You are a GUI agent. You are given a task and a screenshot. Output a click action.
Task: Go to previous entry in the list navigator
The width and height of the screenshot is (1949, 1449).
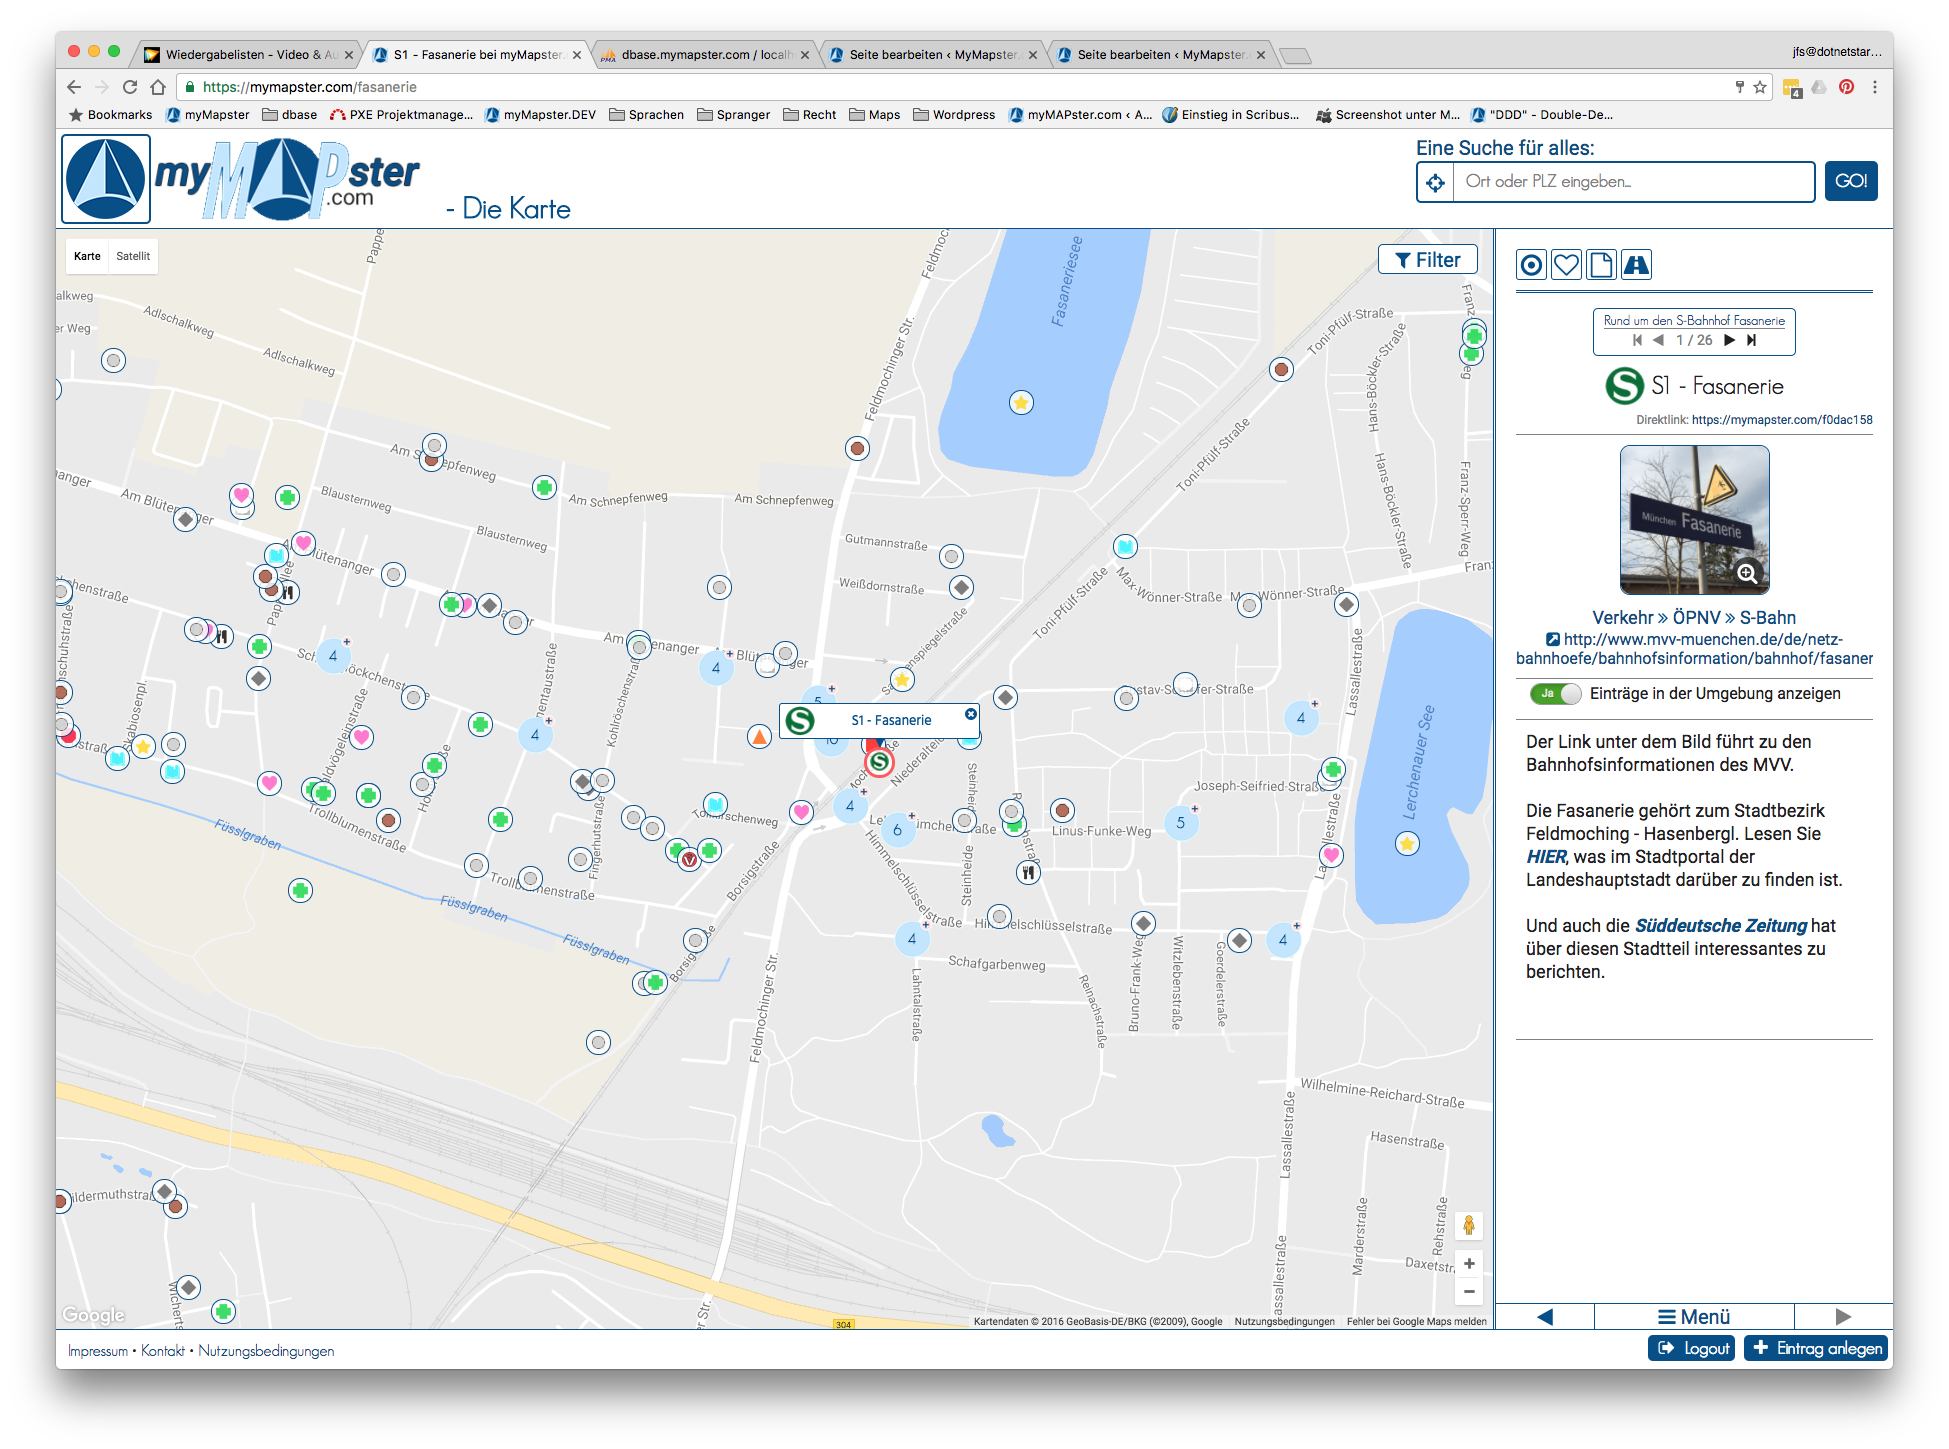(1658, 340)
